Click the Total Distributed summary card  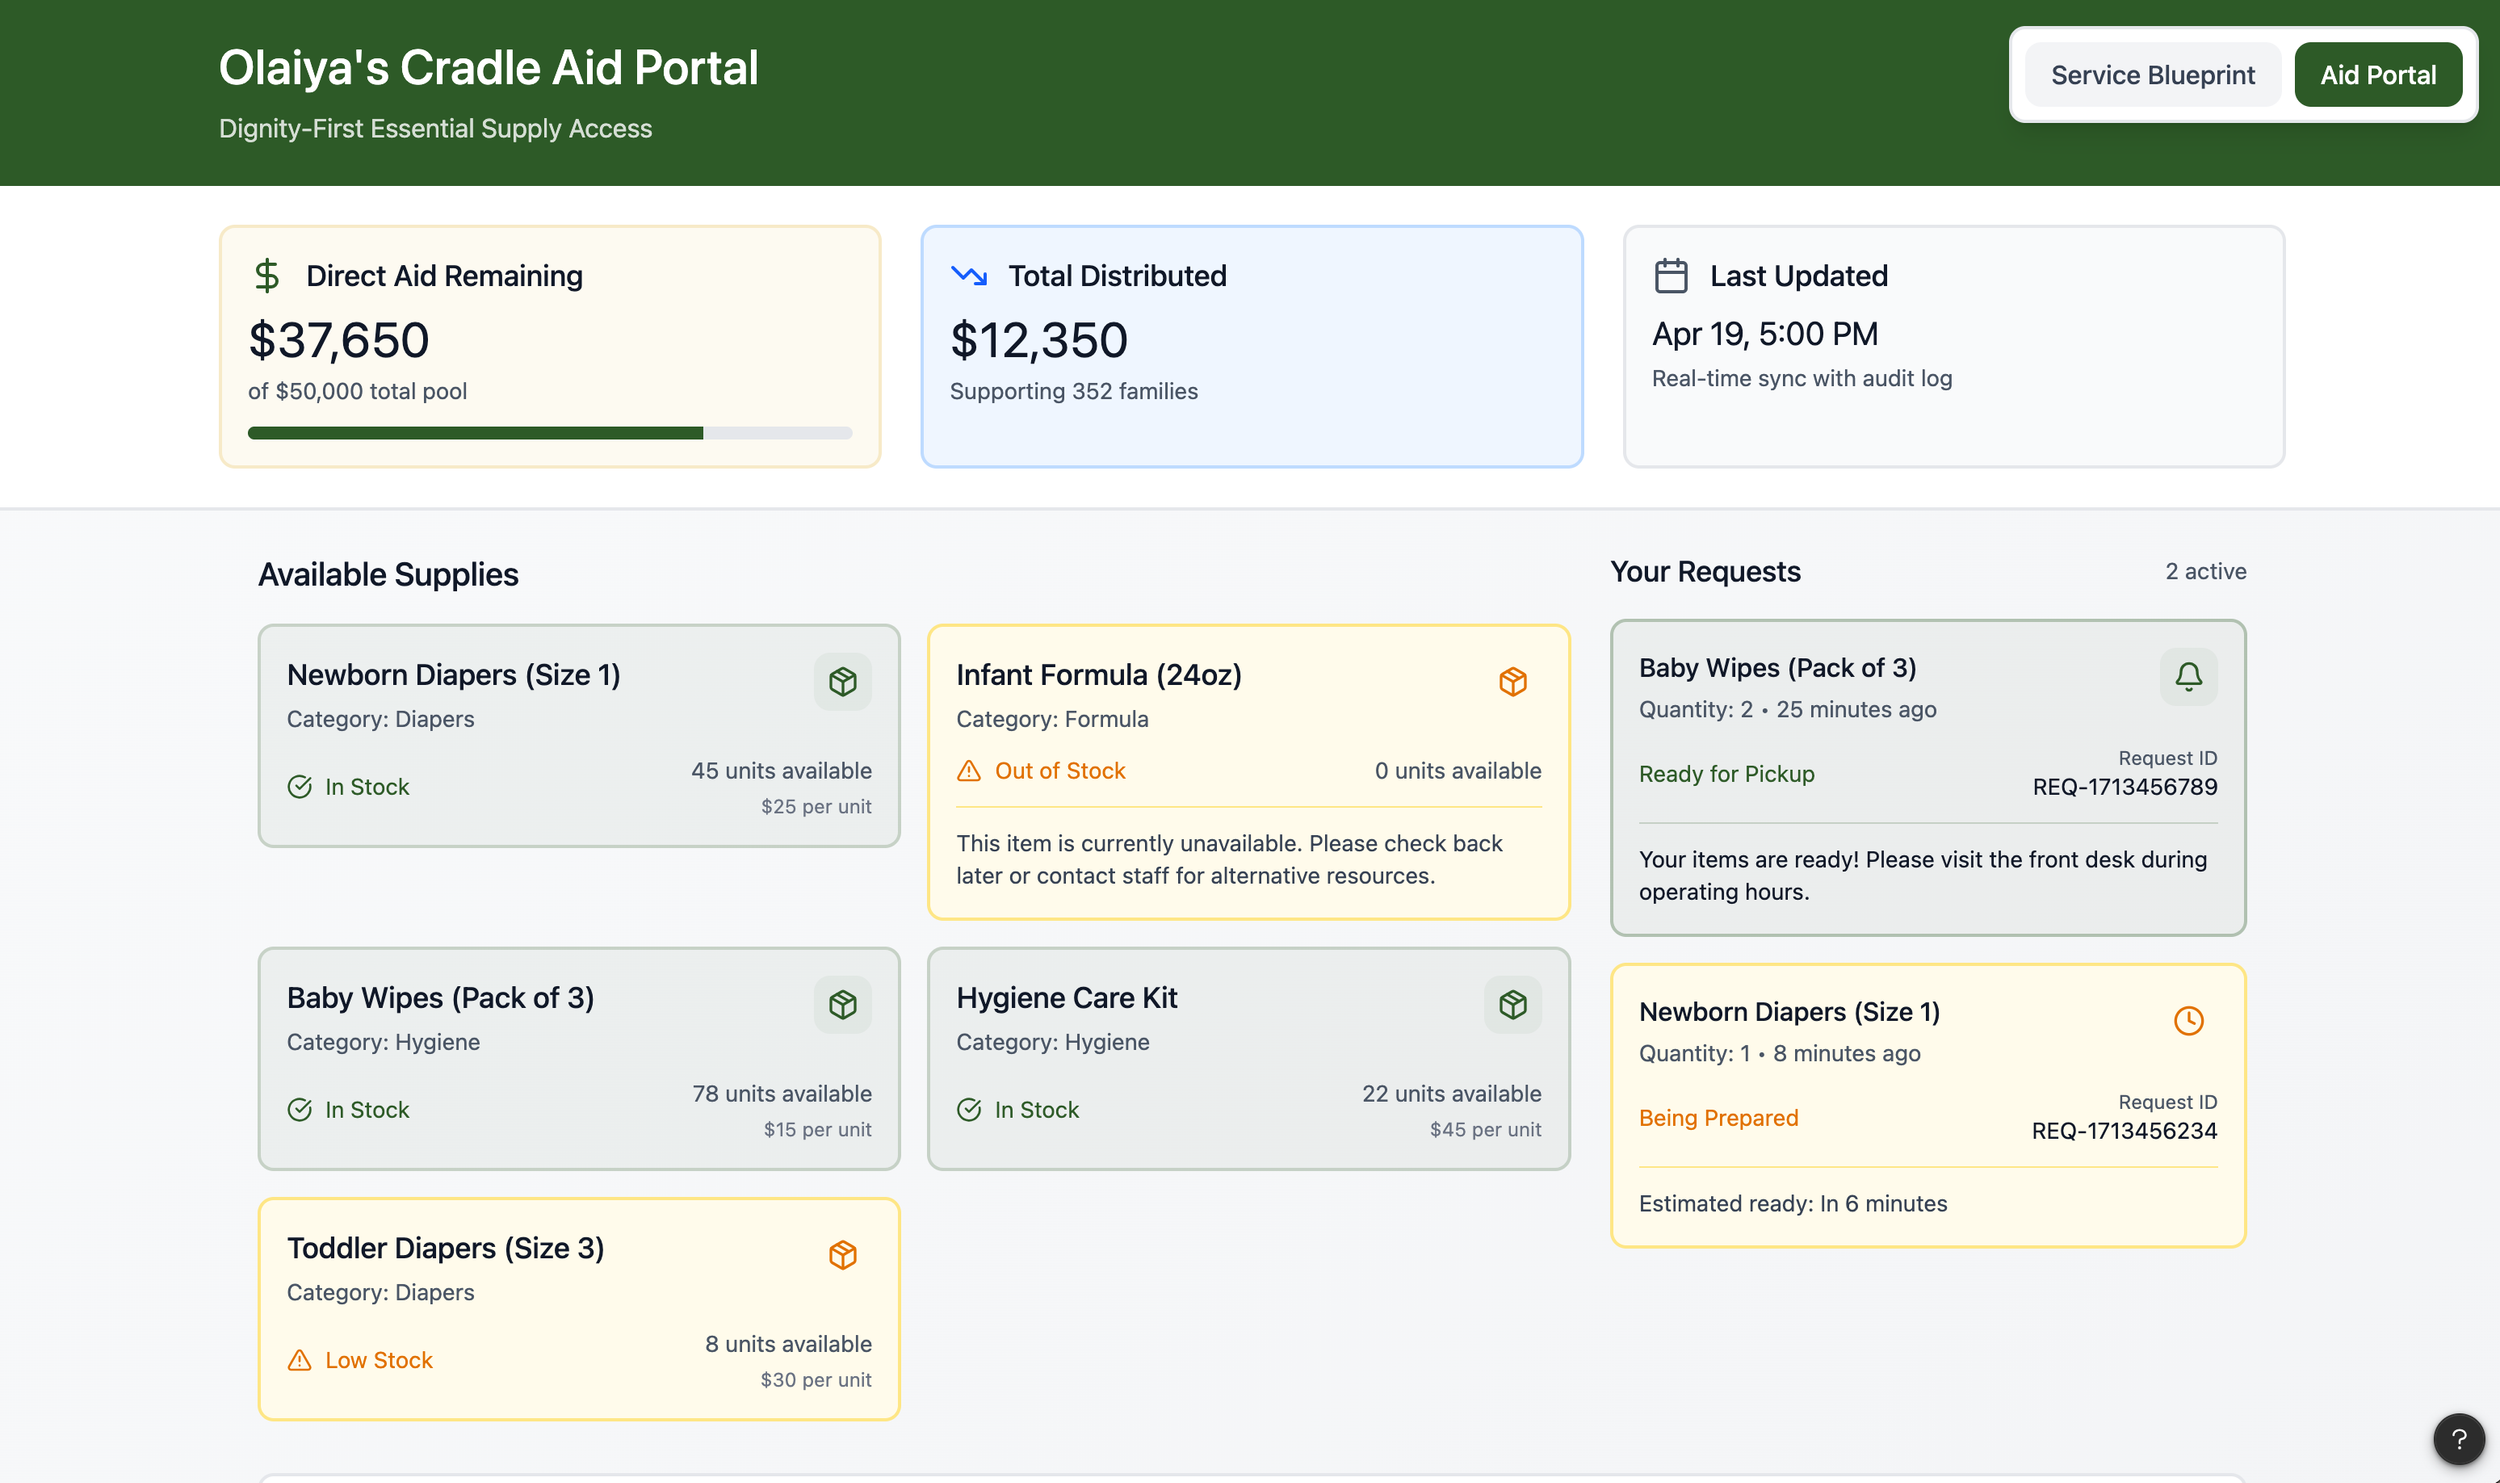(1251, 346)
